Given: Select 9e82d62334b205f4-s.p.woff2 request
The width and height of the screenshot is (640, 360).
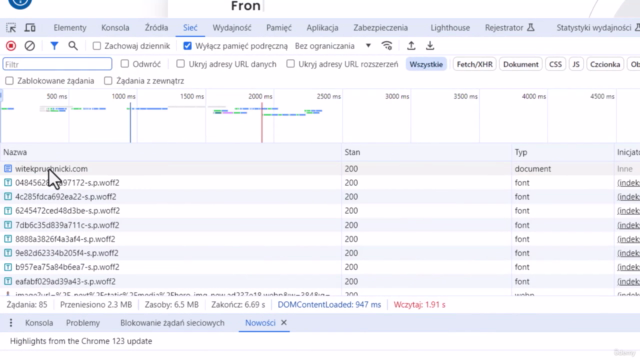Looking at the screenshot, I should (320, 253).
